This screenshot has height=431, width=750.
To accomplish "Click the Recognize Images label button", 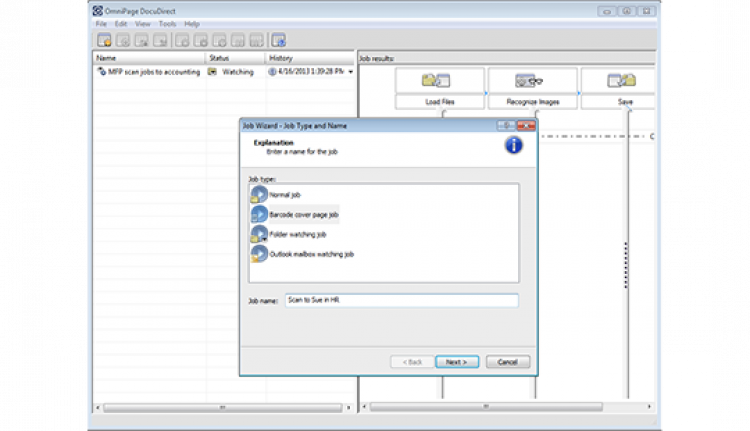I will tap(532, 102).
